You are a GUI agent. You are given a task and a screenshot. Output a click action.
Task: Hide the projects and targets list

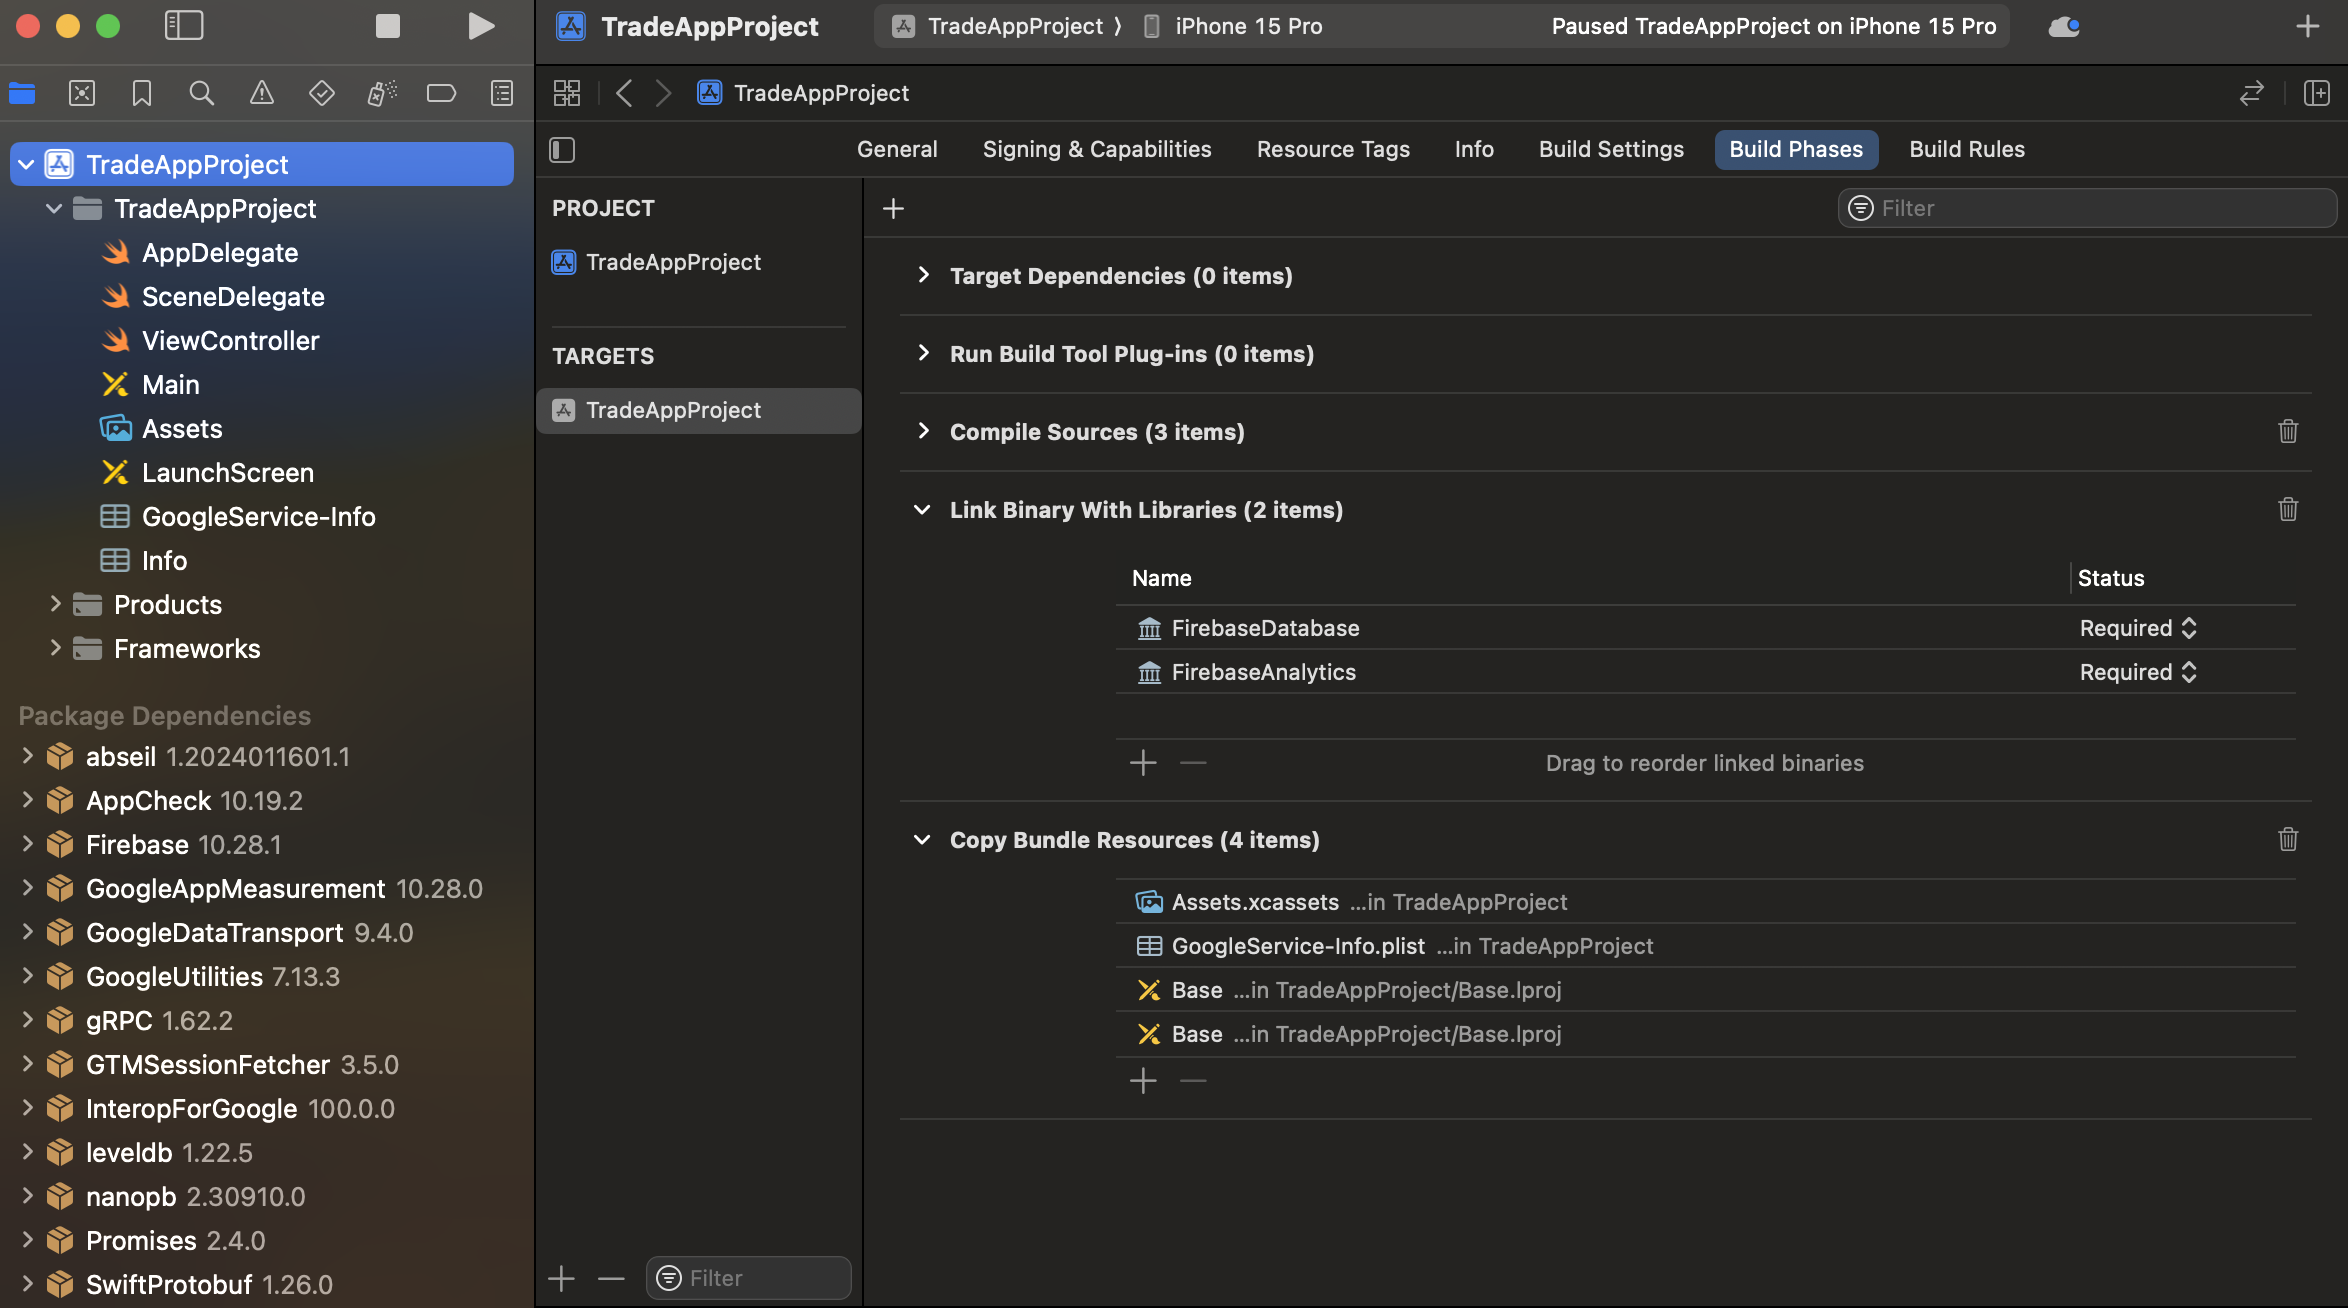pos(562,150)
